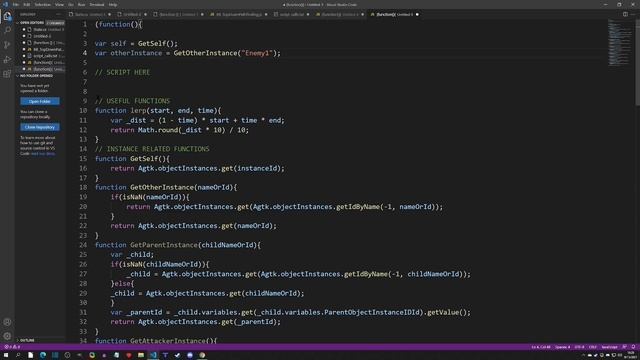Click the Open Folder button
This screenshot has height=360, width=640.
tap(40, 101)
